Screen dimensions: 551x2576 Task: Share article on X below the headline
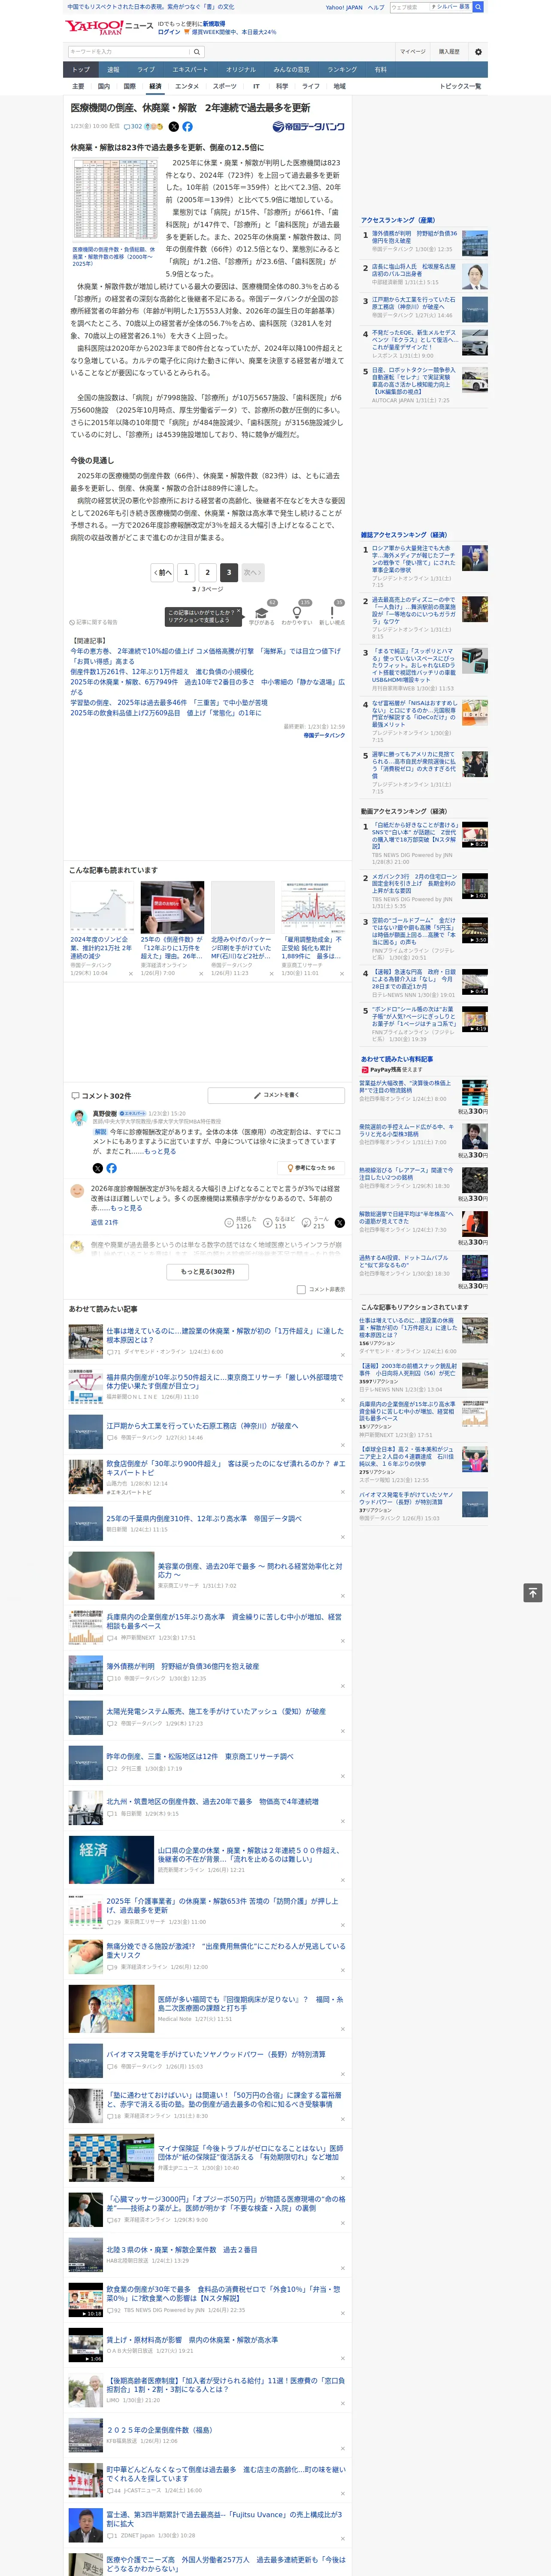[173, 127]
